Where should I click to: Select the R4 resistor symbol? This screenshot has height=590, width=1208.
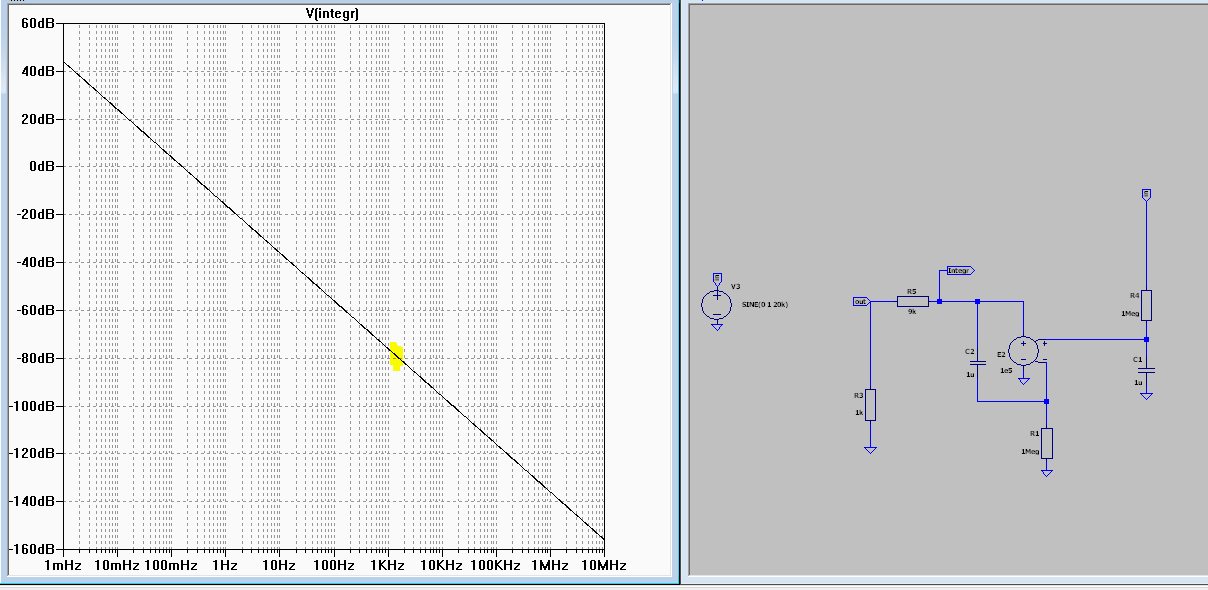click(1147, 305)
